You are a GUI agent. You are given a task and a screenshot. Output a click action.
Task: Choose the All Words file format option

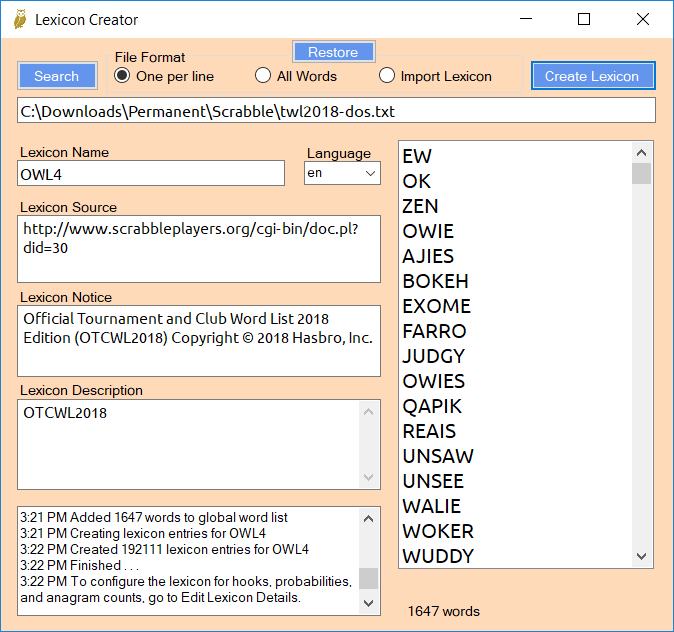pos(263,76)
